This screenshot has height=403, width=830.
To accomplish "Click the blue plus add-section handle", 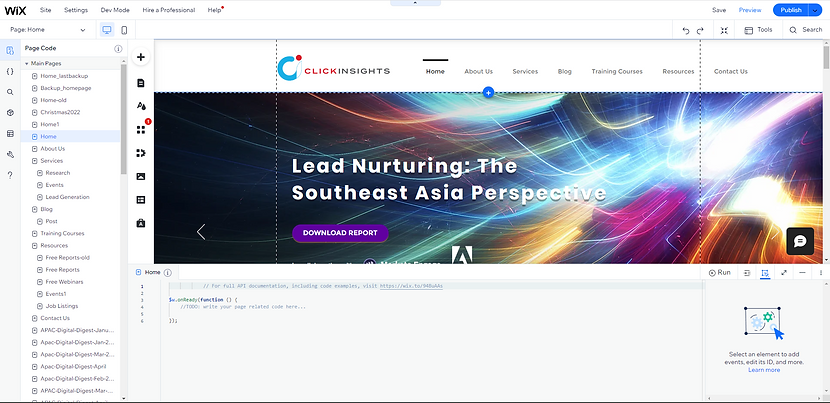I will (x=488, y=93).
